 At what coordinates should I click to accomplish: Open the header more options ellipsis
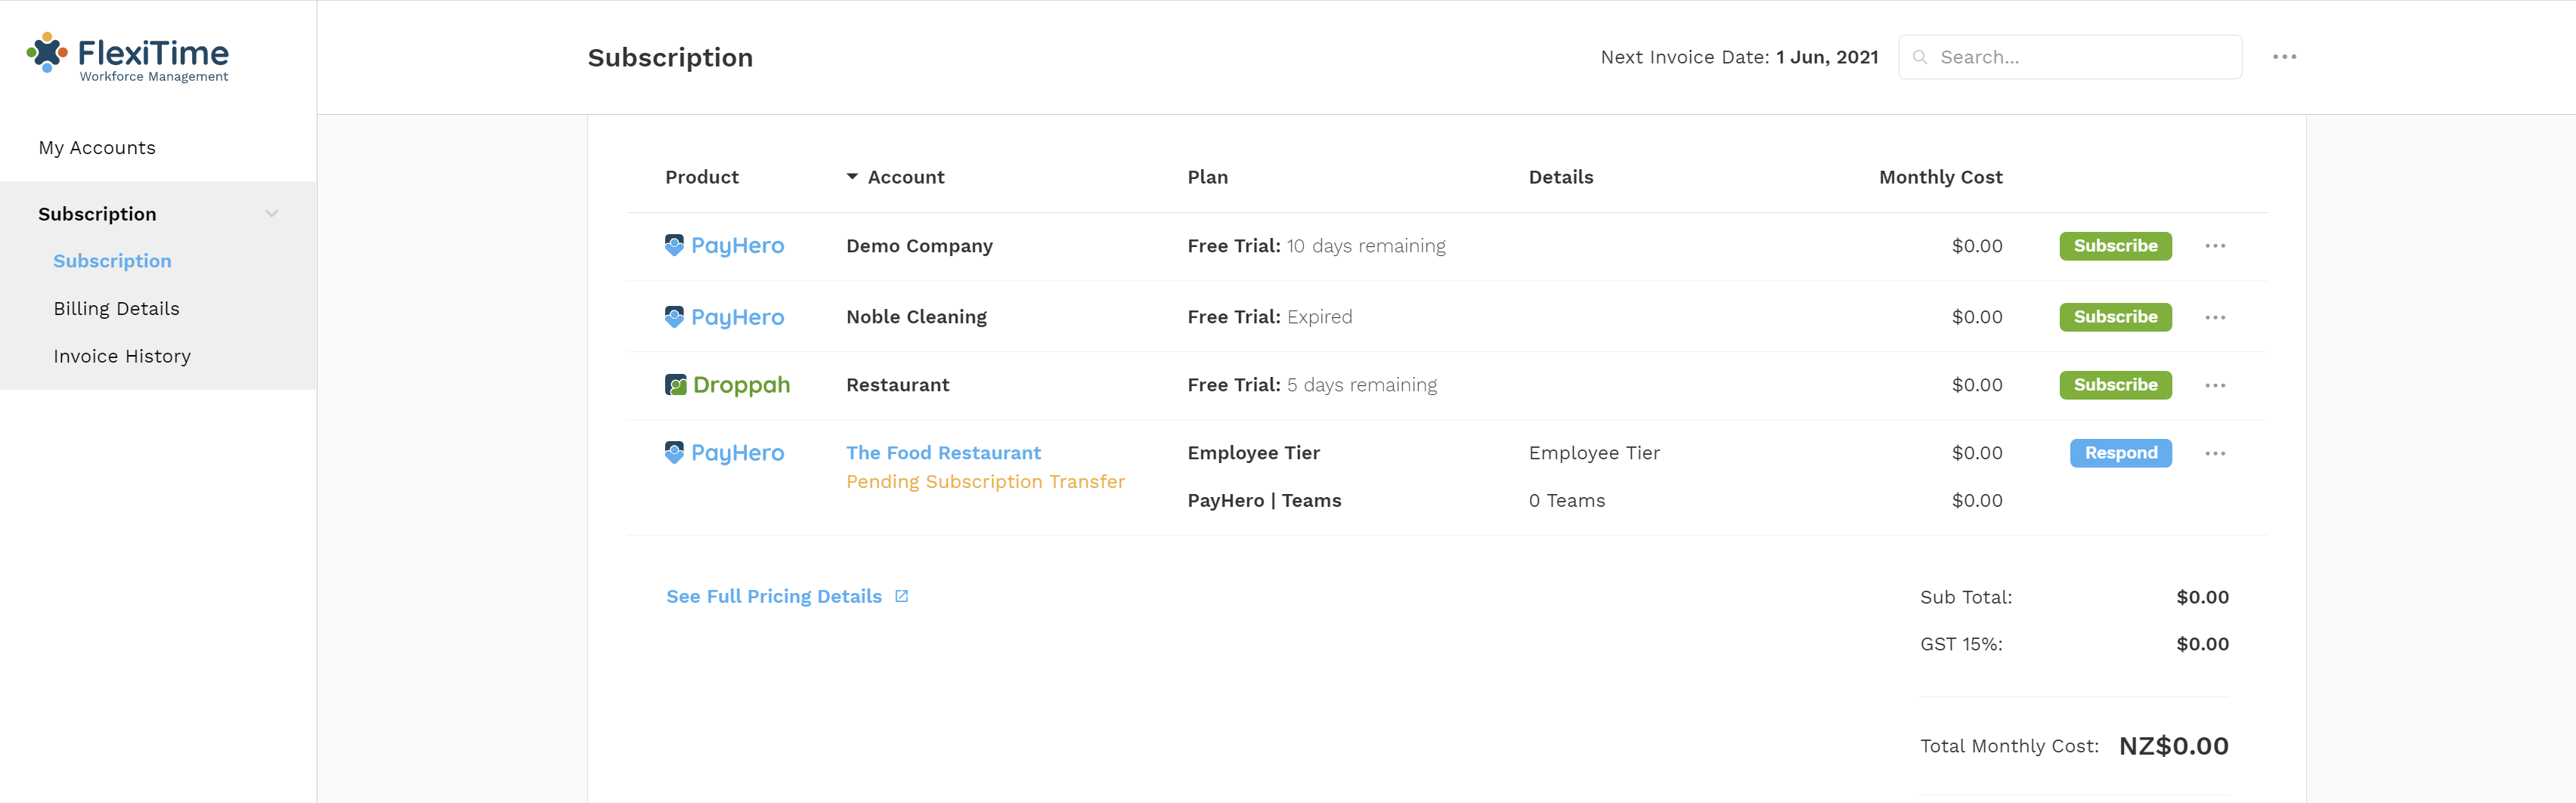2284,57
